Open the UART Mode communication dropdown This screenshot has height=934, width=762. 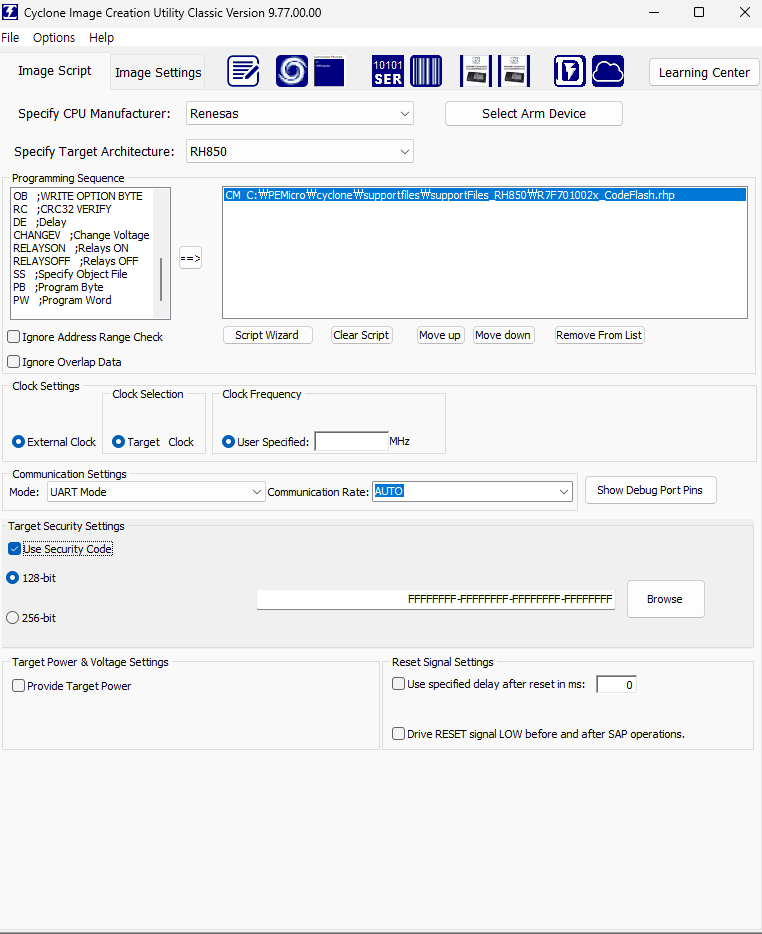click(156, 492)
